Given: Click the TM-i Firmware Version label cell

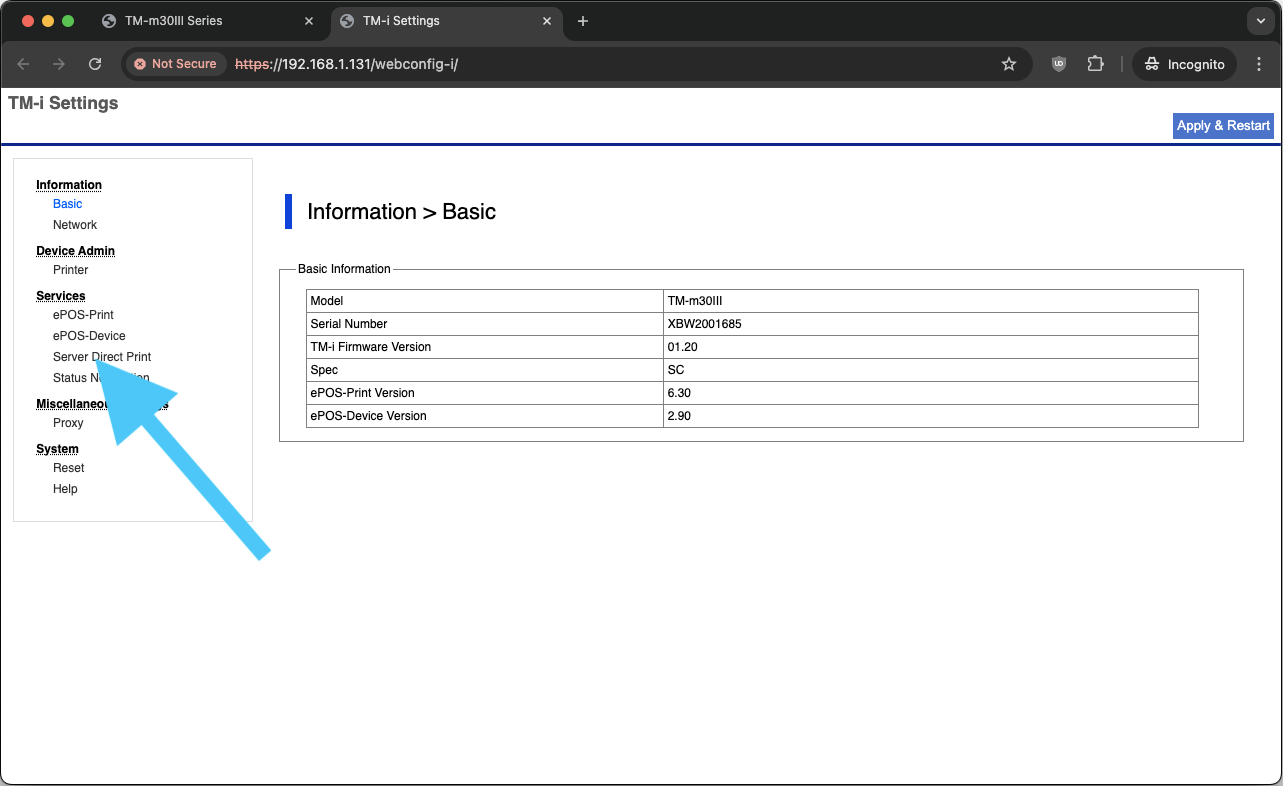Looking at the screenshot, I should click(x=485, y=347).
